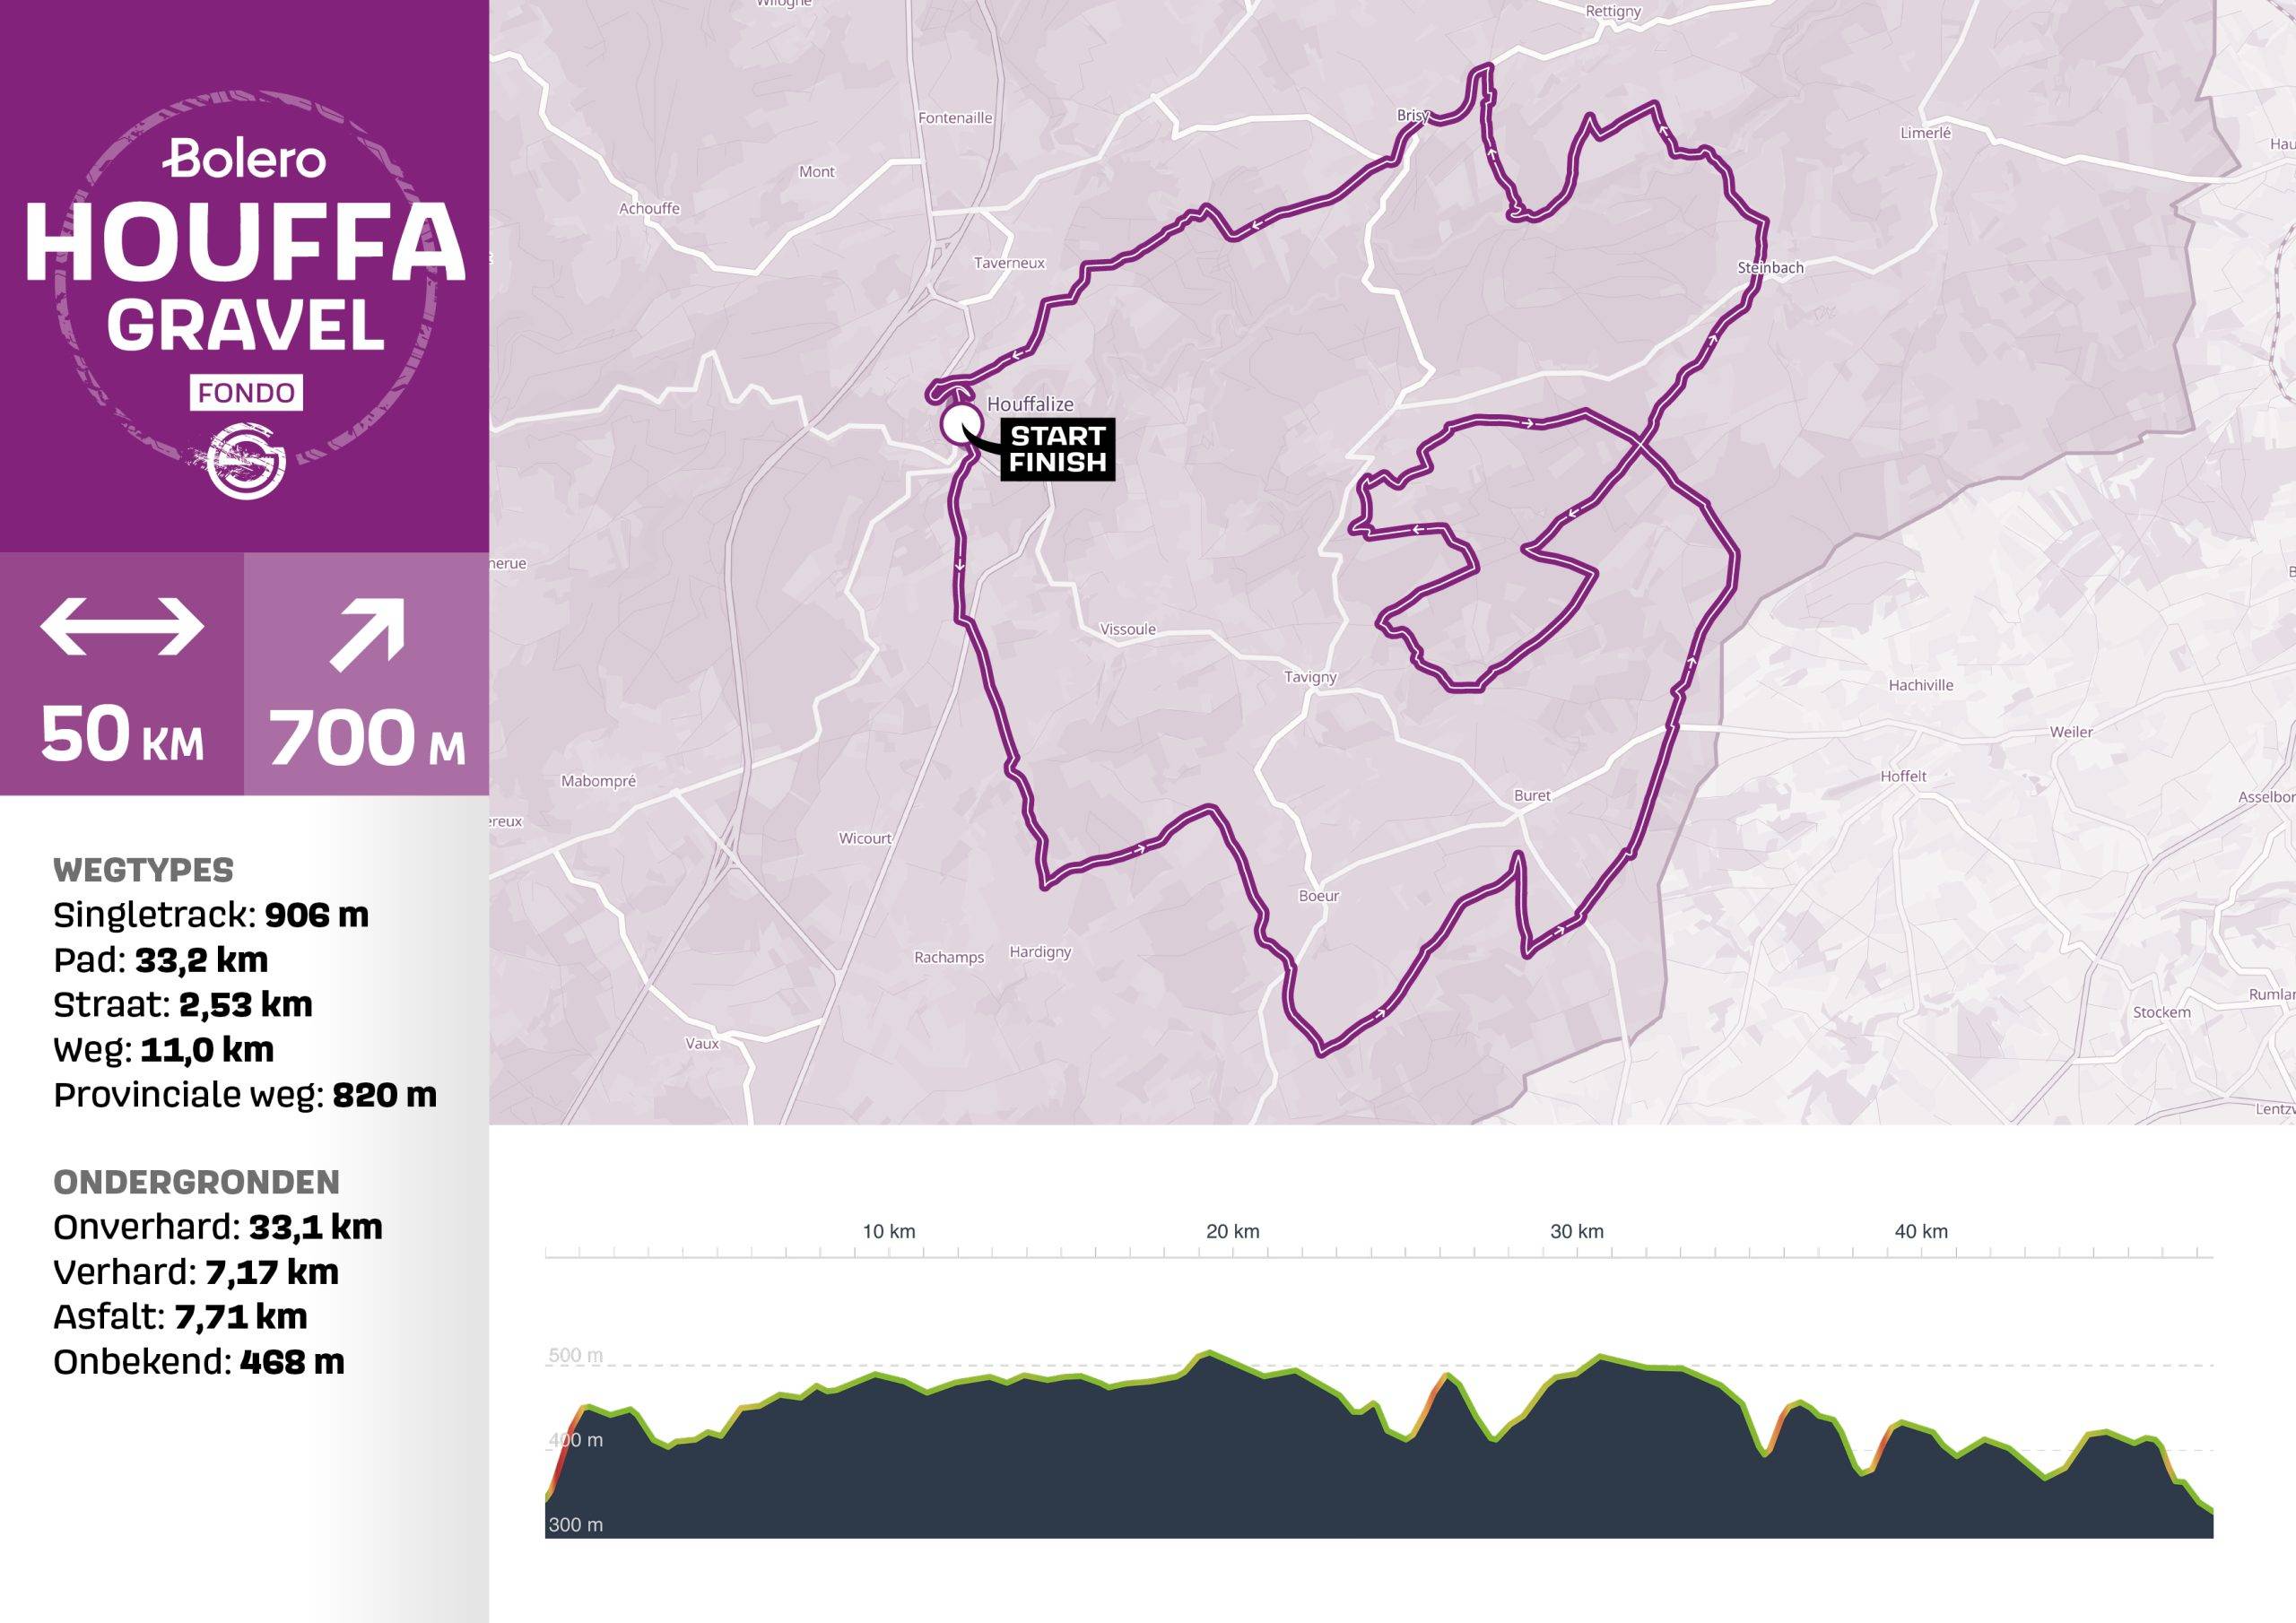Click the double-headed distance arrow icon
Screen dimensions: 2296x1623
[122, 627]
